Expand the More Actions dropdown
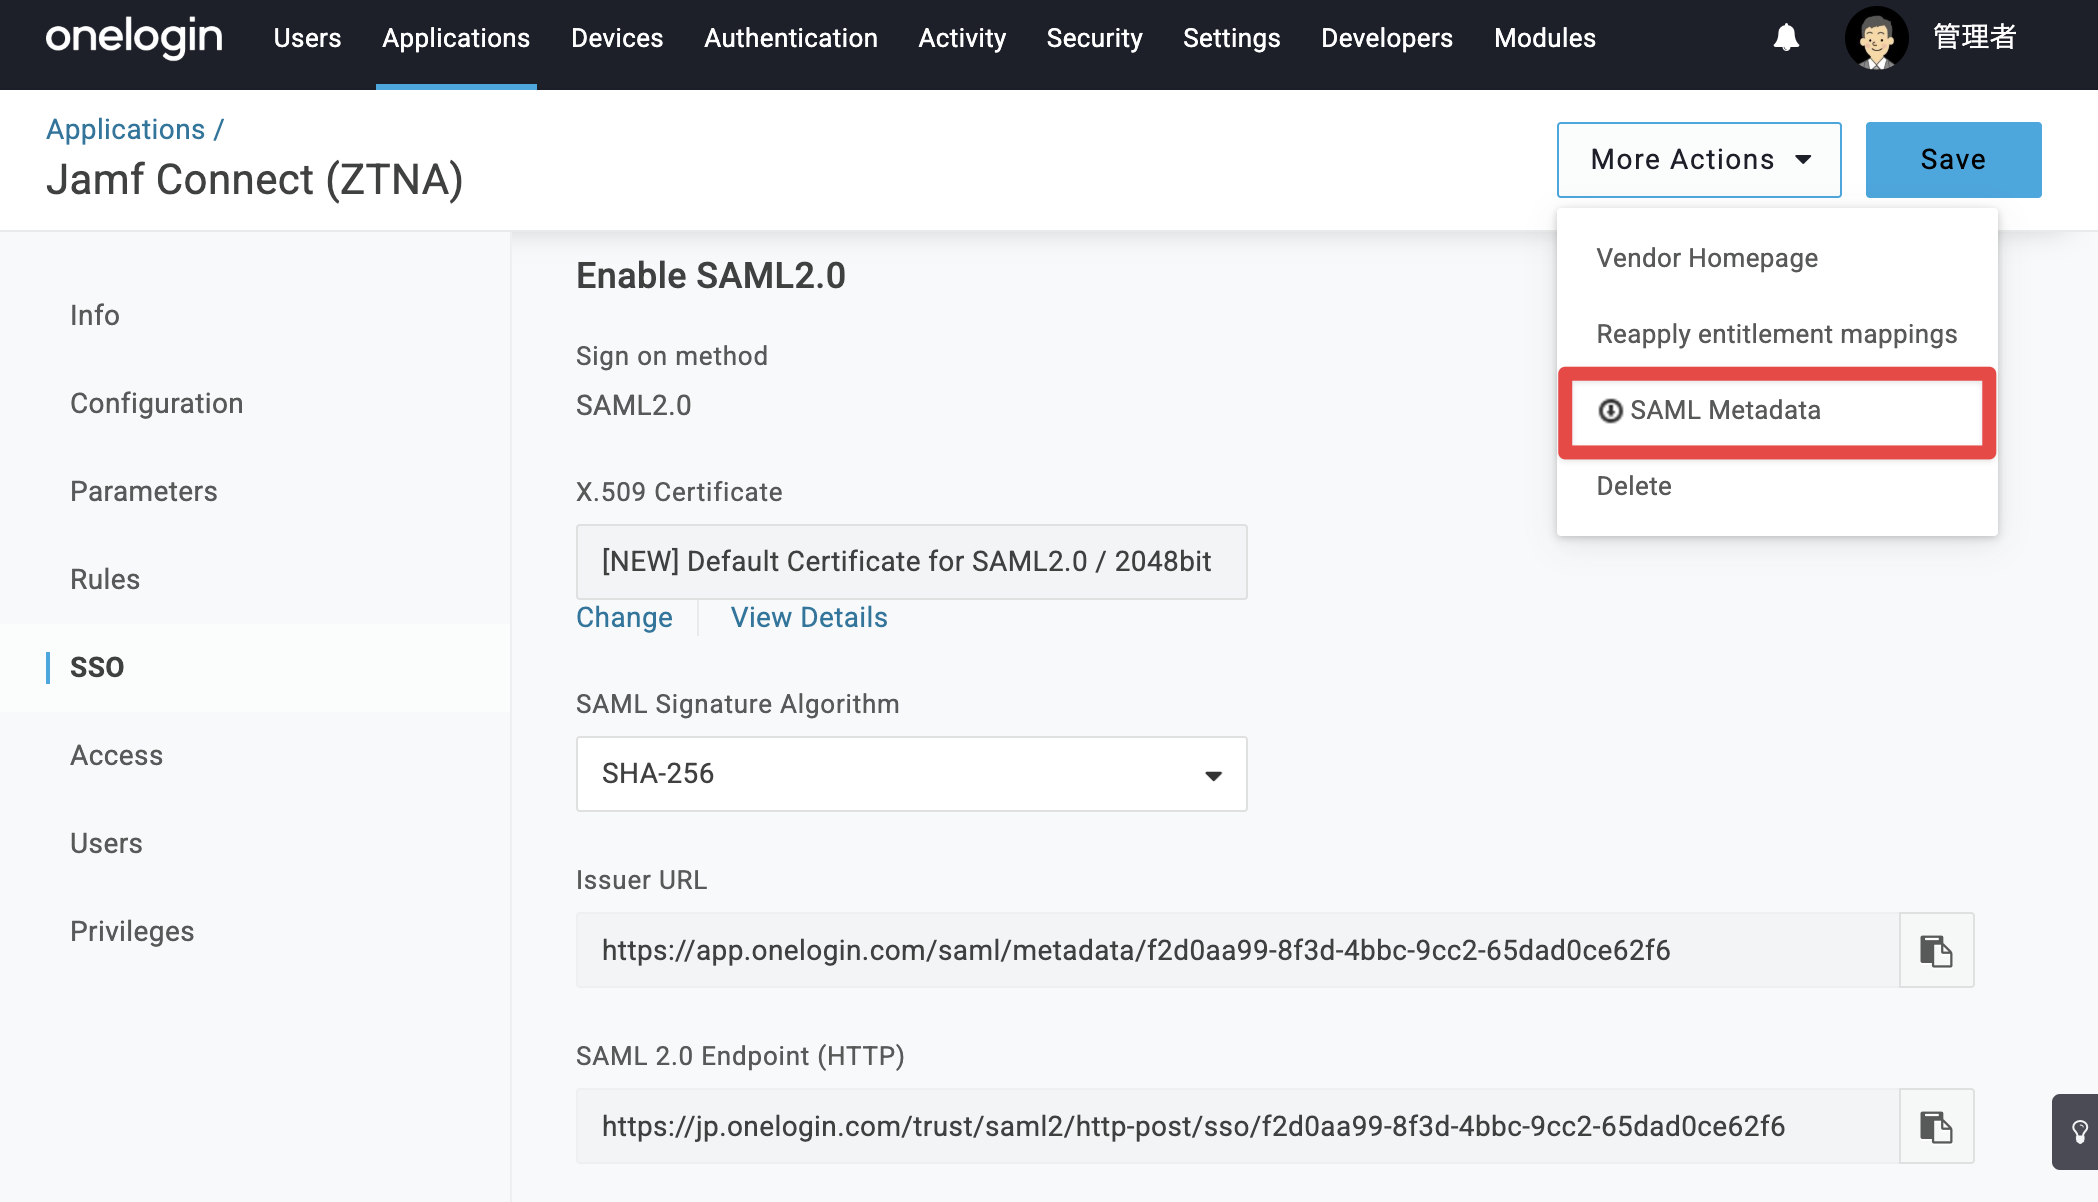Screen dimensions: 2098x1202 pyautogui.click(x=1698, y=160)
